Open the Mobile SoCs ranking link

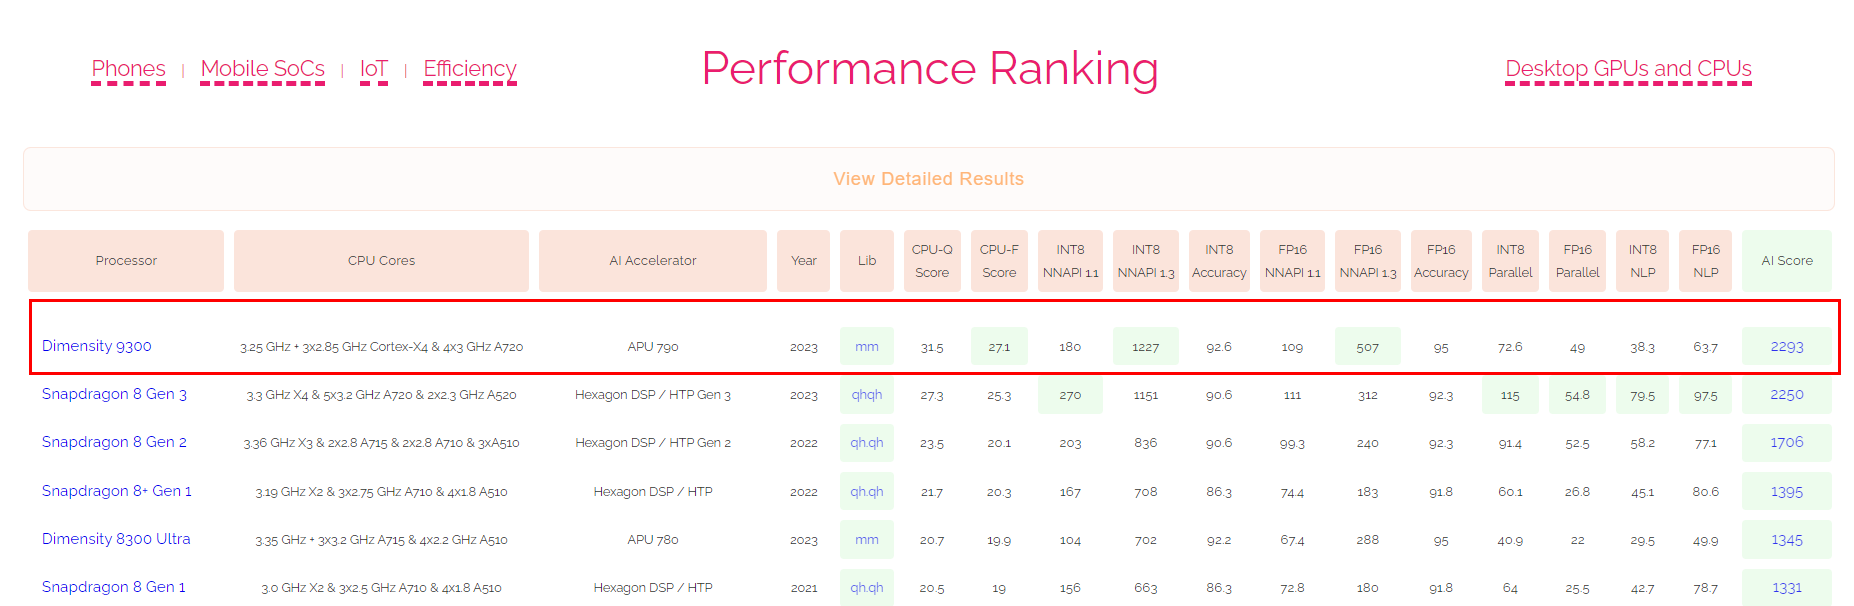[262, 69]
